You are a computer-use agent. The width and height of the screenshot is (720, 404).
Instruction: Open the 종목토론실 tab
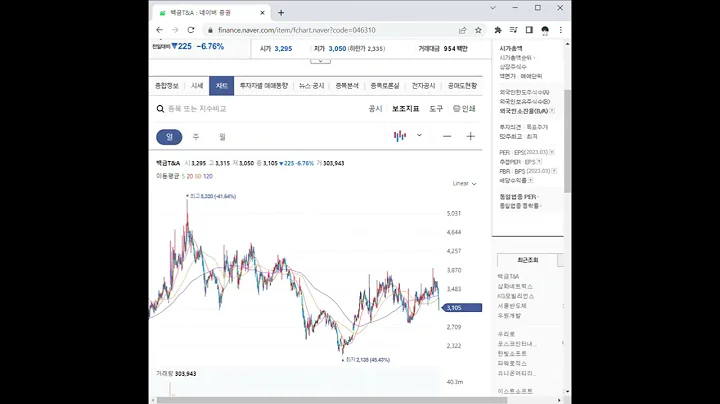pos(385,86)
